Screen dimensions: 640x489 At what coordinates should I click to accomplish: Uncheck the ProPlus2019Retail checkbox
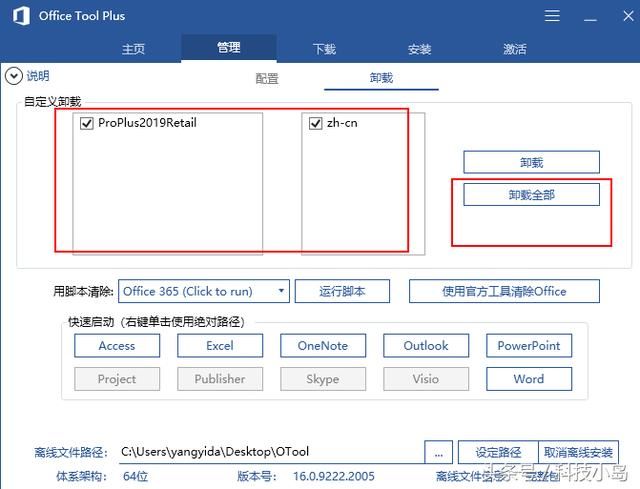click(87, 123)
